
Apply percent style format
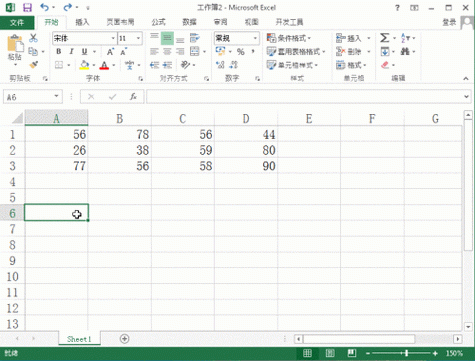coord(240,52)
